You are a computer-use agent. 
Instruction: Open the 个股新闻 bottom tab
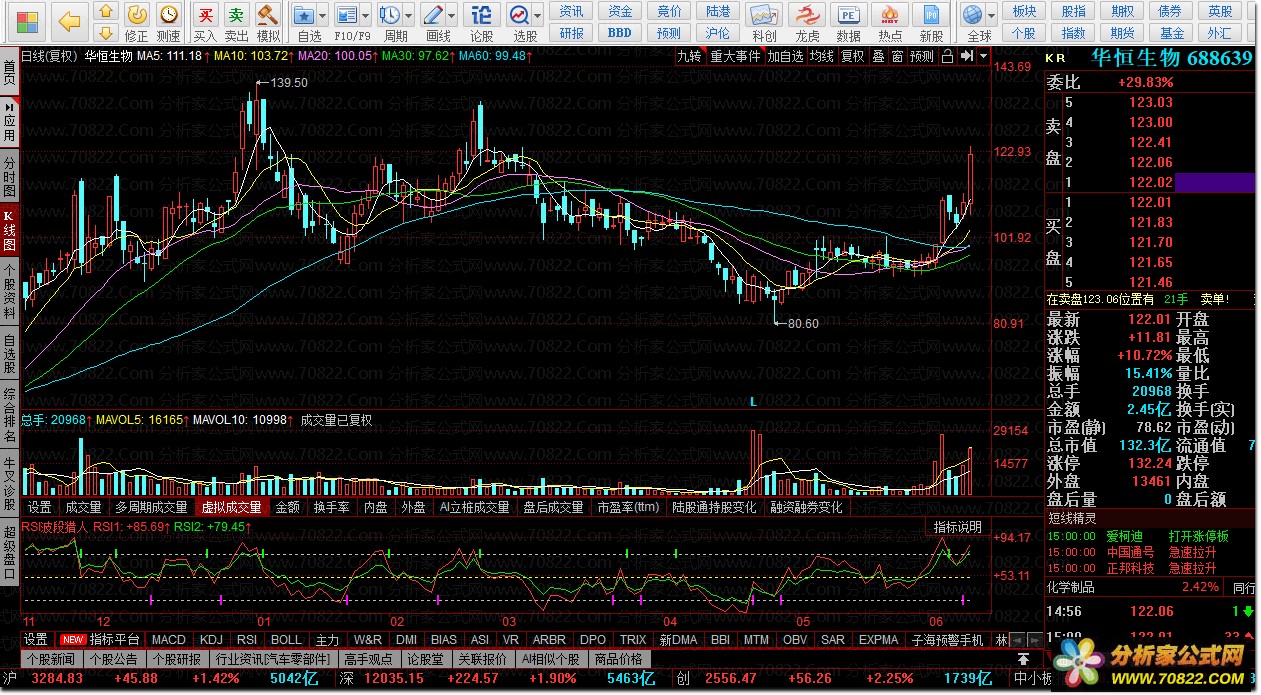click(51, 659)
